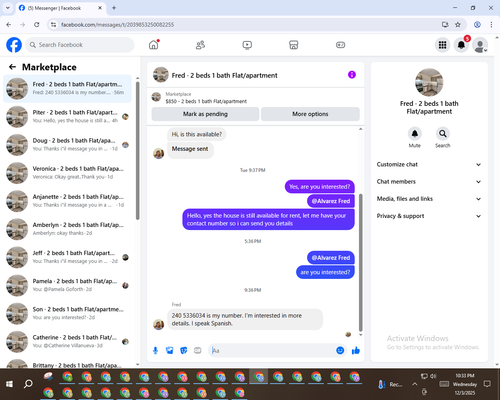Click the 'Yes, are you interested?' message
Viewport: 500px width, 400px height.
click(x=319, y=187)
